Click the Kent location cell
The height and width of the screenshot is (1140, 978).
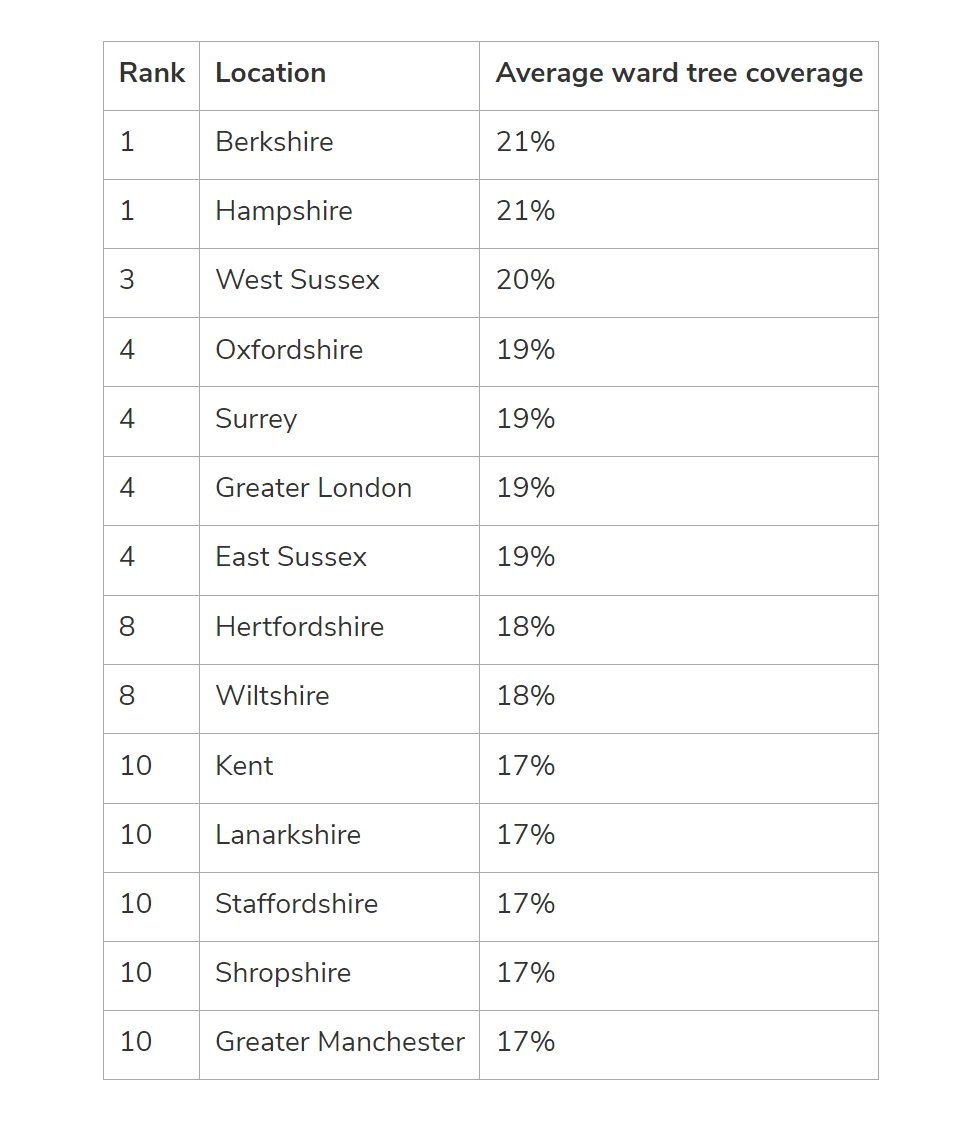pos(244,766)
